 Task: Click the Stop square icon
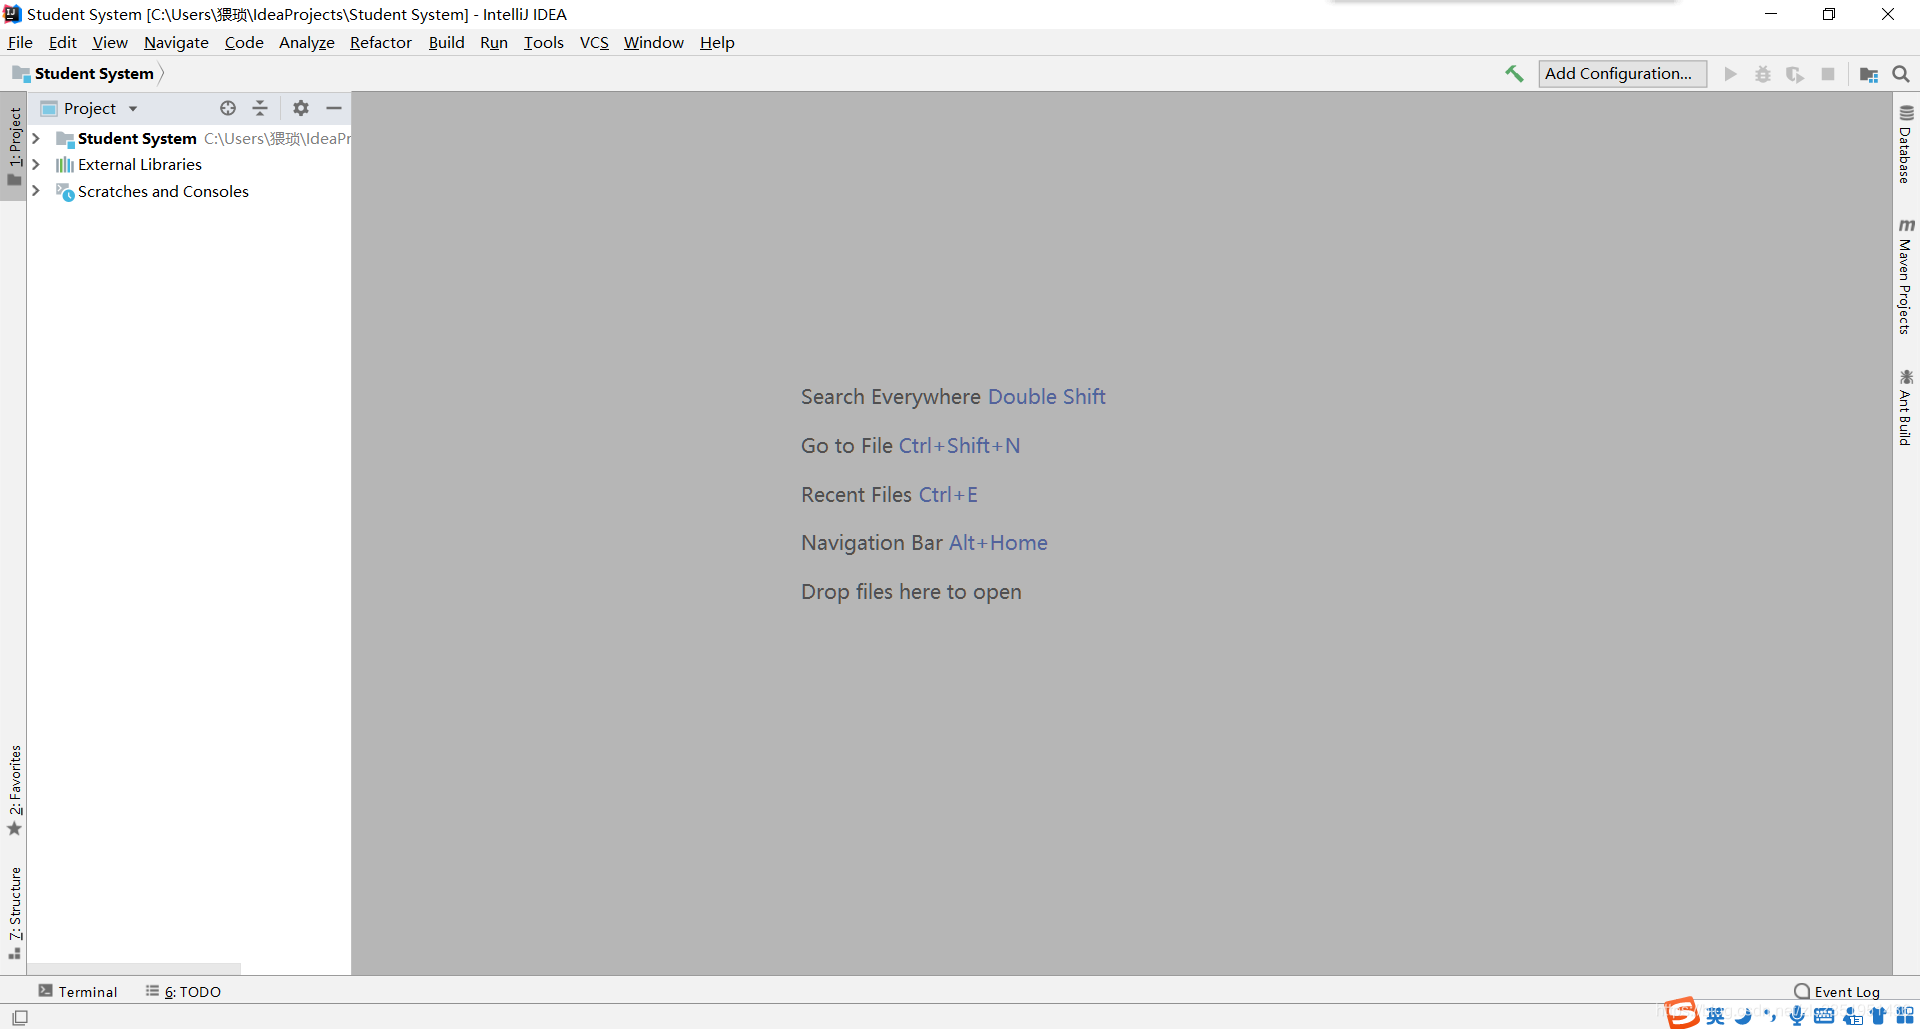tap(1828, 74)
